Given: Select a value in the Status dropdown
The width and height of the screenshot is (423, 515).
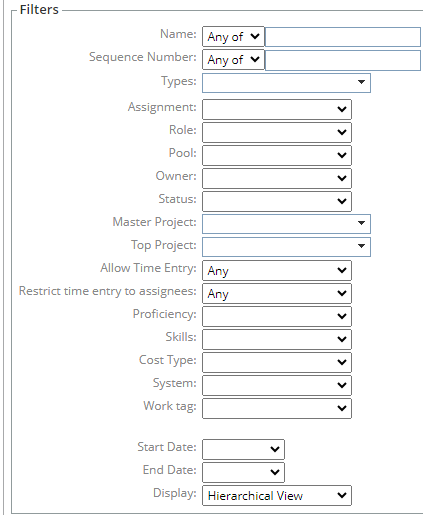Looking at the screenshot, I should pyautogui.click(x=277, y=201).
